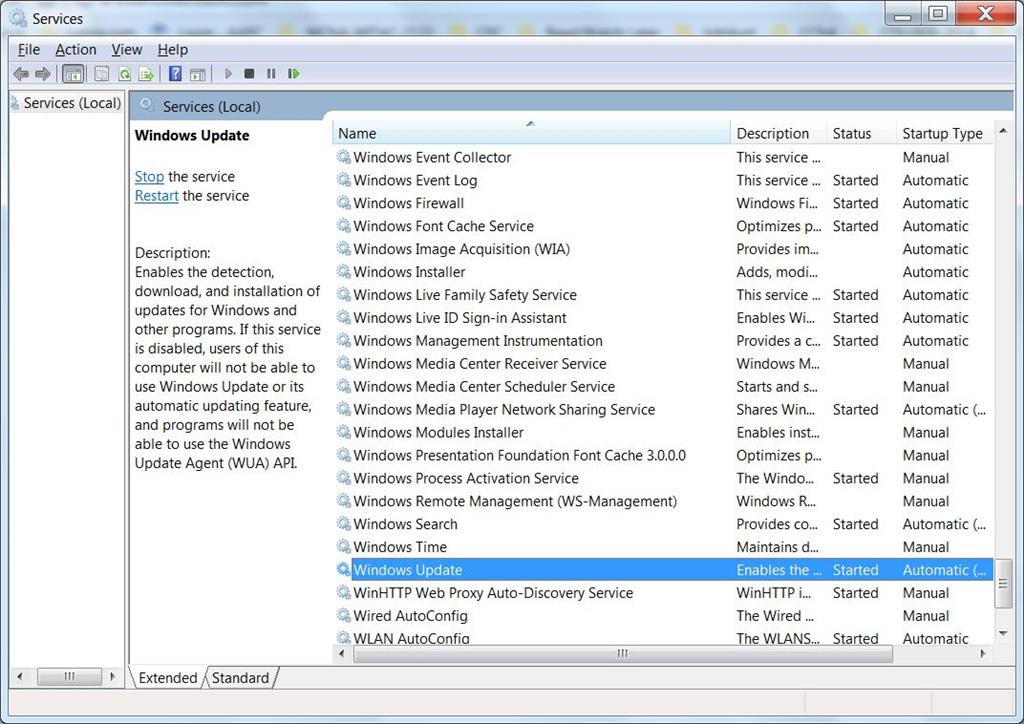
Task: Click gear icon beside Windows Modules Installer
Action: pyautogui.click(x=344, y=432)
